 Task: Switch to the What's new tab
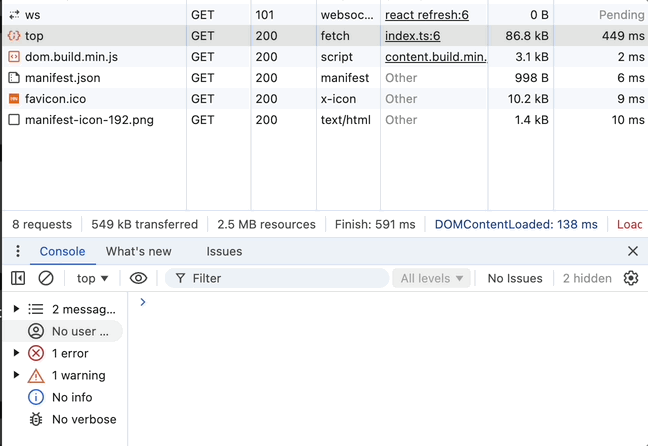pos(139,251)
